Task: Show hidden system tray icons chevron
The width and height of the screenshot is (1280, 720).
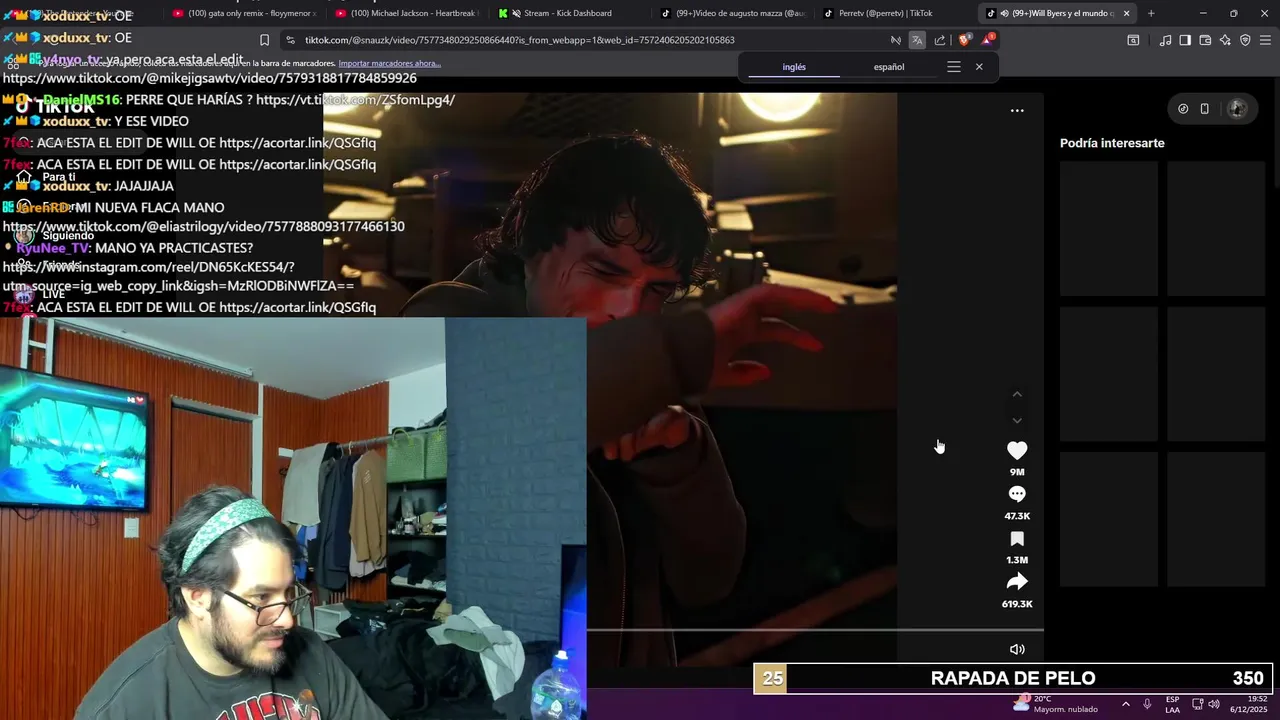Action: coord(1126,704)
